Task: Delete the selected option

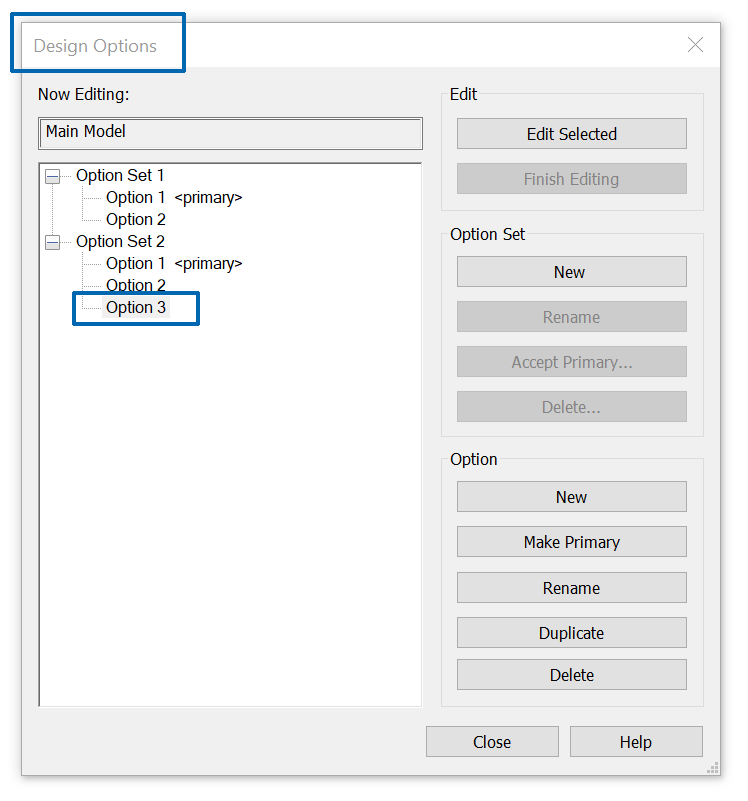Action: pos(571,675)
